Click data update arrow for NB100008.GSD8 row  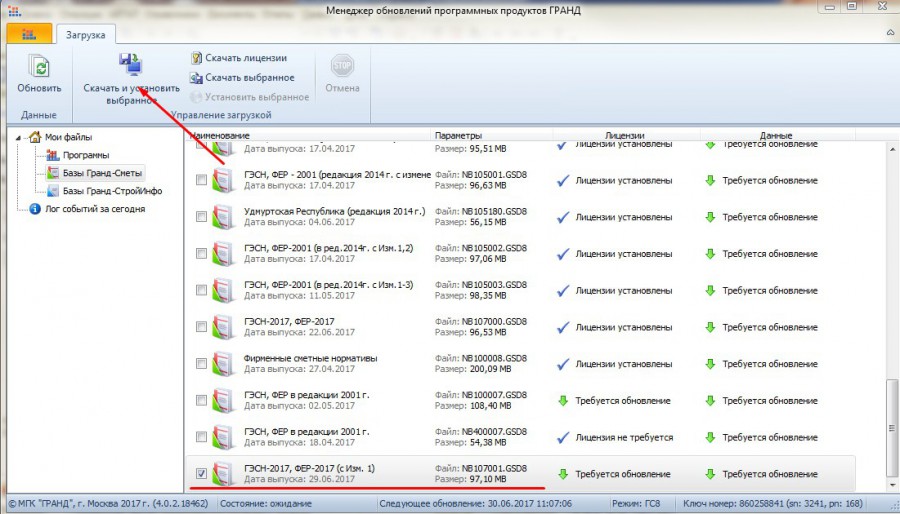click(x=710, y=364)
